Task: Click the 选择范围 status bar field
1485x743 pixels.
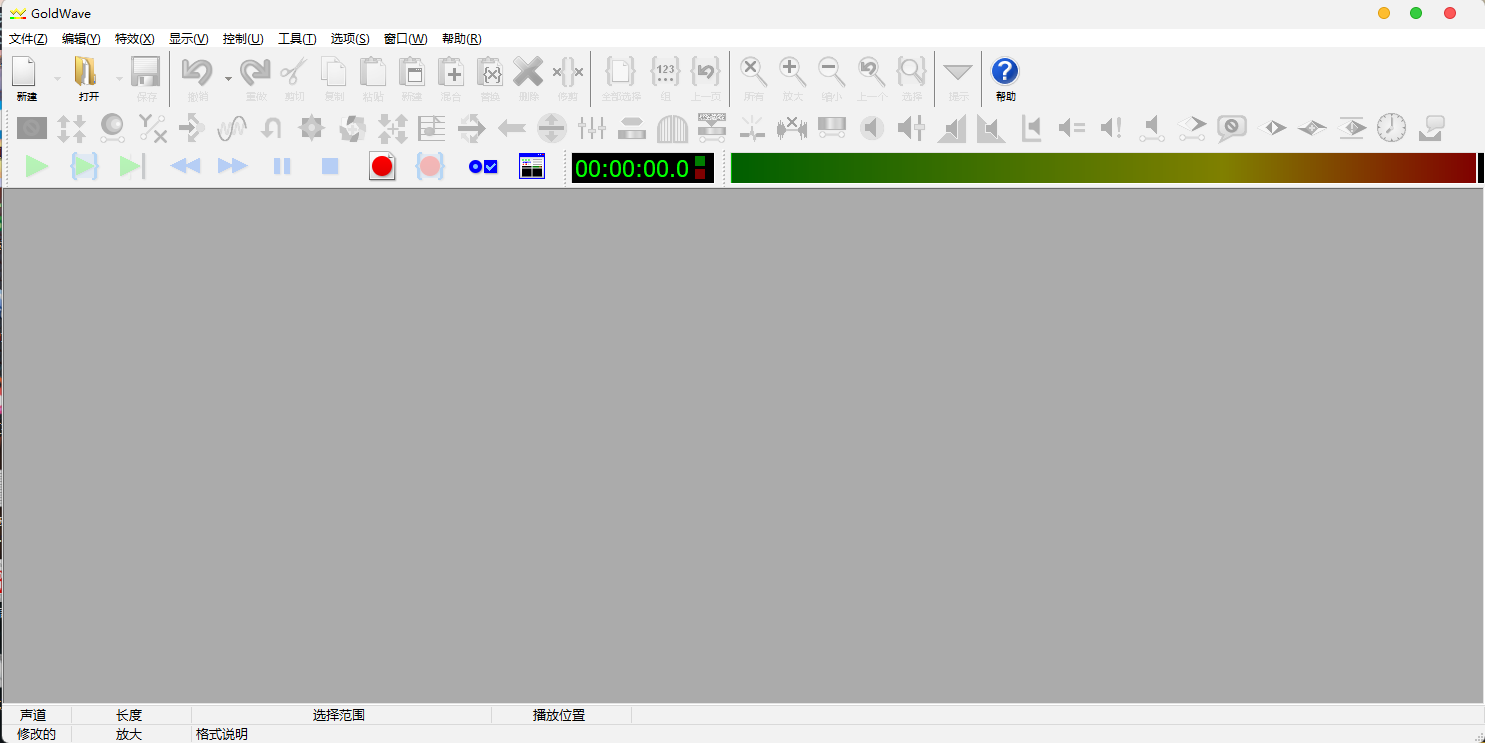Action: 340,715
